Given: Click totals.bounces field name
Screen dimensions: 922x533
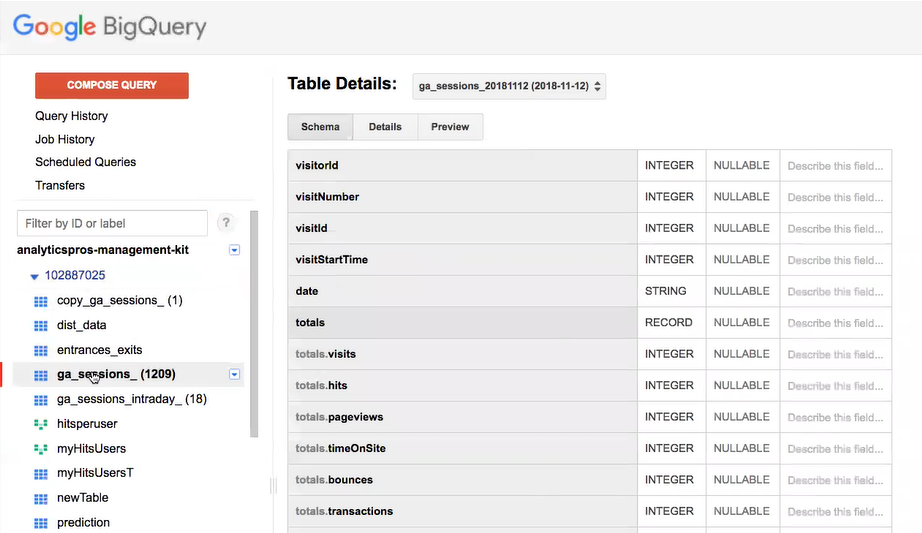Looking at the screenshot, I should (x=334, y=480).
